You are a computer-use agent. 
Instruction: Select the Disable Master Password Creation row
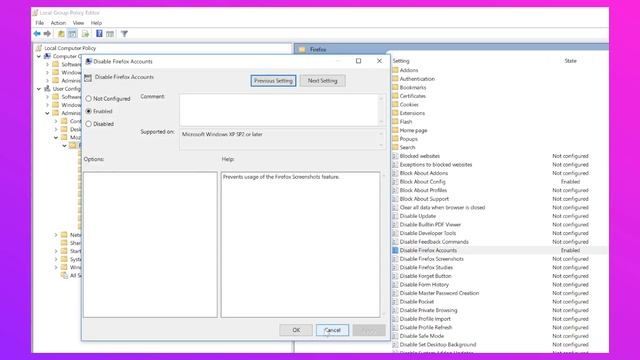pyautogui.click(x=499, y=293)
